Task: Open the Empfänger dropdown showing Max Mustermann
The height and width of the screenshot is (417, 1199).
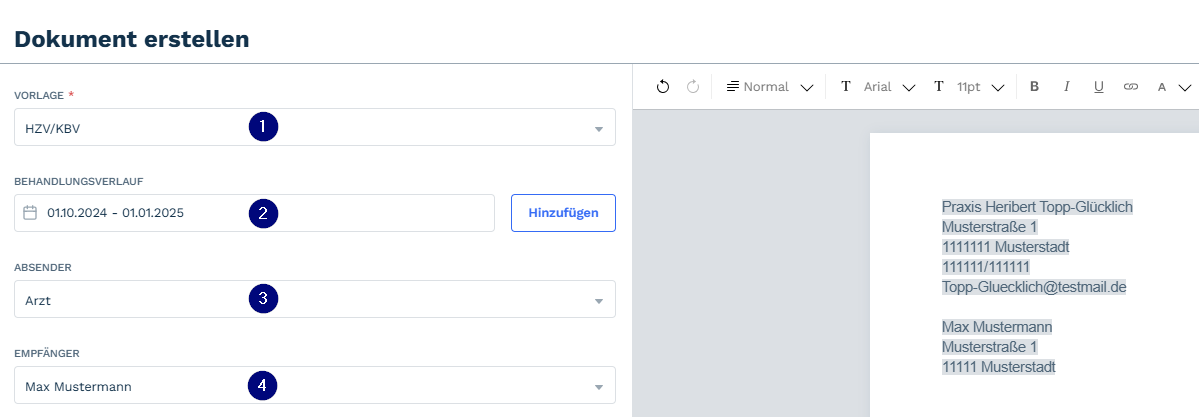Action: (x=314, y=385)
